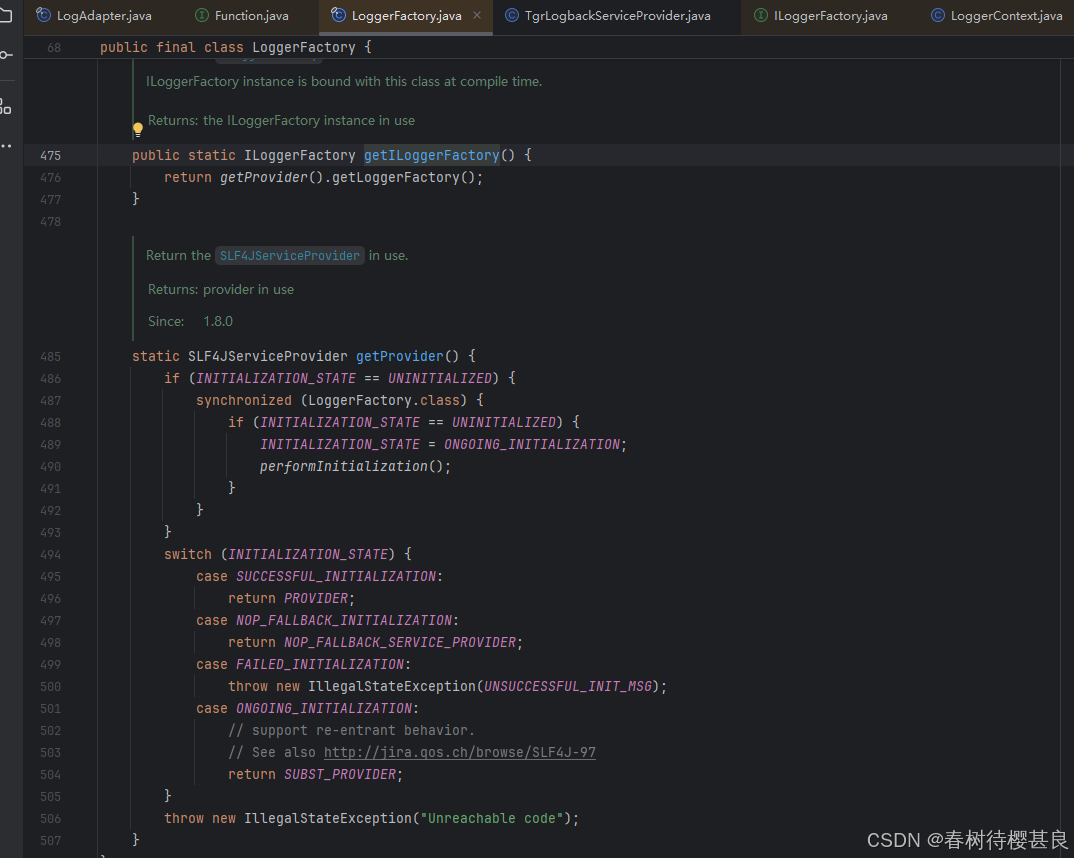
Task: Click the "Unreachable code" string literal
Action: tap(491, 818)
